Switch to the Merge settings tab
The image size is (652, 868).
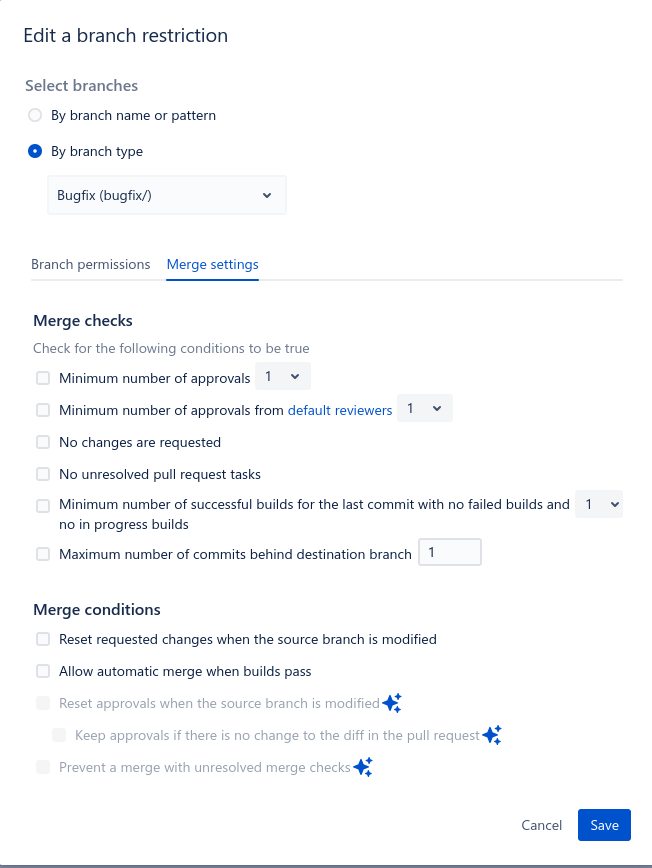pos(212,264)
